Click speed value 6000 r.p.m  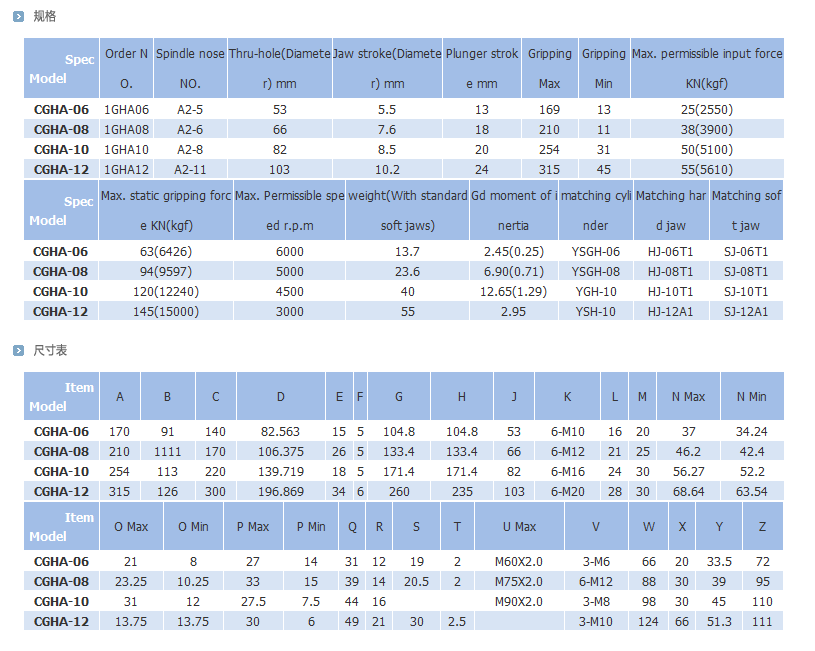tap(290, 252)
